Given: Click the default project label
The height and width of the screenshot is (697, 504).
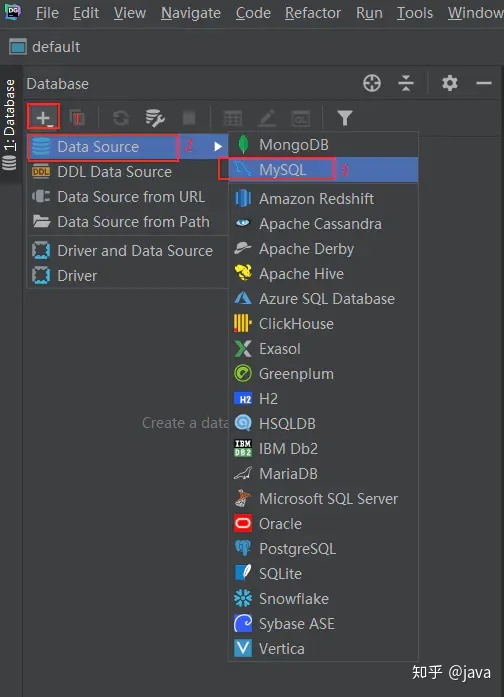Looking at the screenshot, I should pos(56,47).
